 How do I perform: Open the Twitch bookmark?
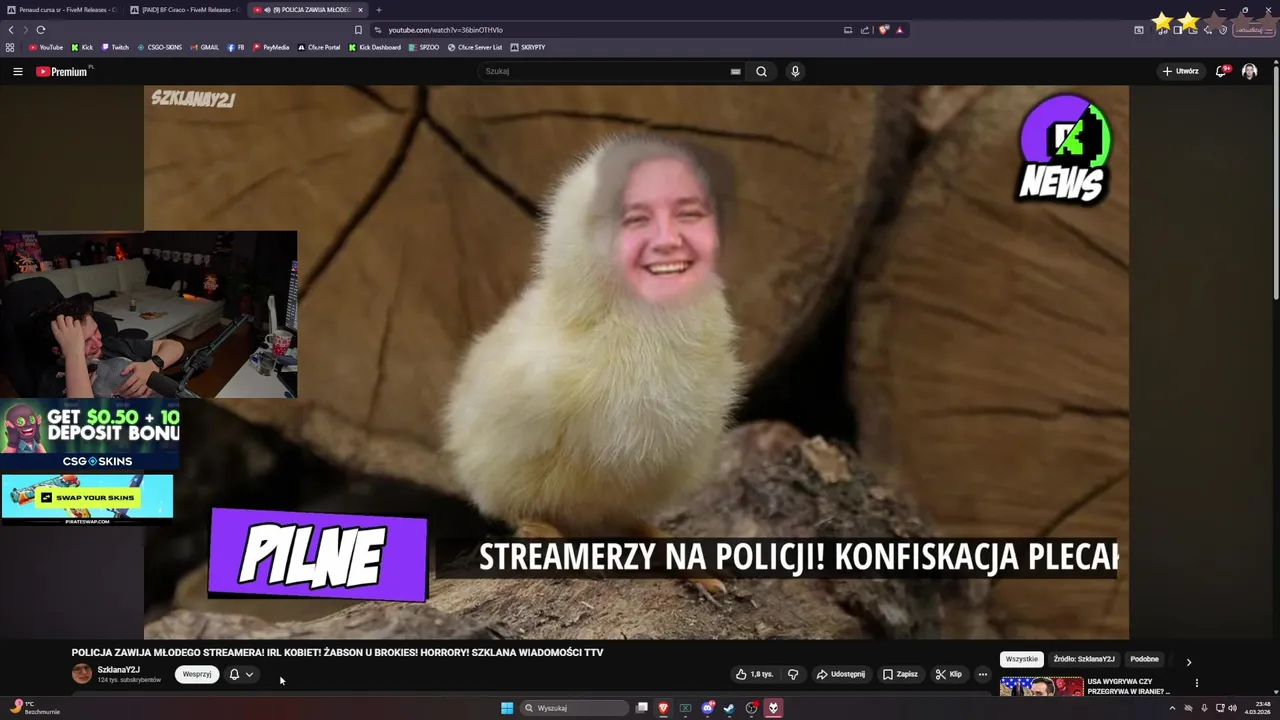115,47
